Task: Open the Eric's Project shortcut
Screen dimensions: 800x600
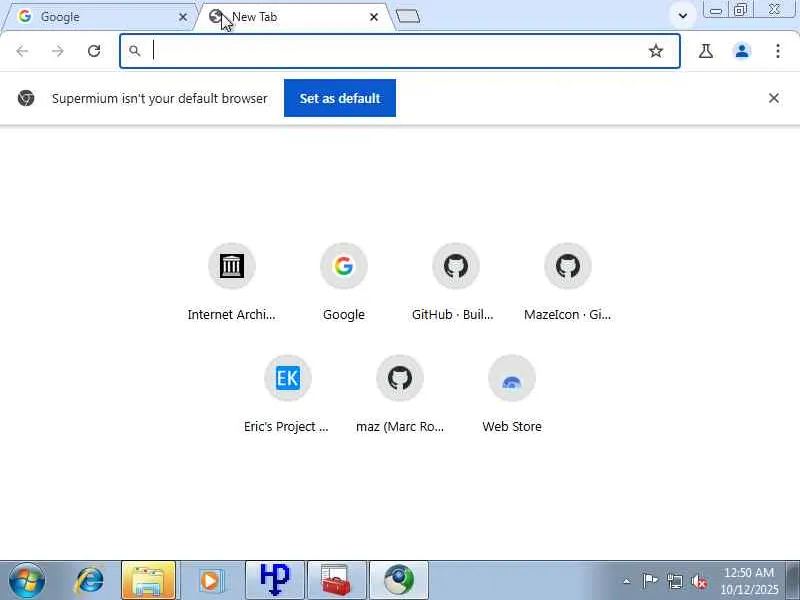Action: click(288, 395)
